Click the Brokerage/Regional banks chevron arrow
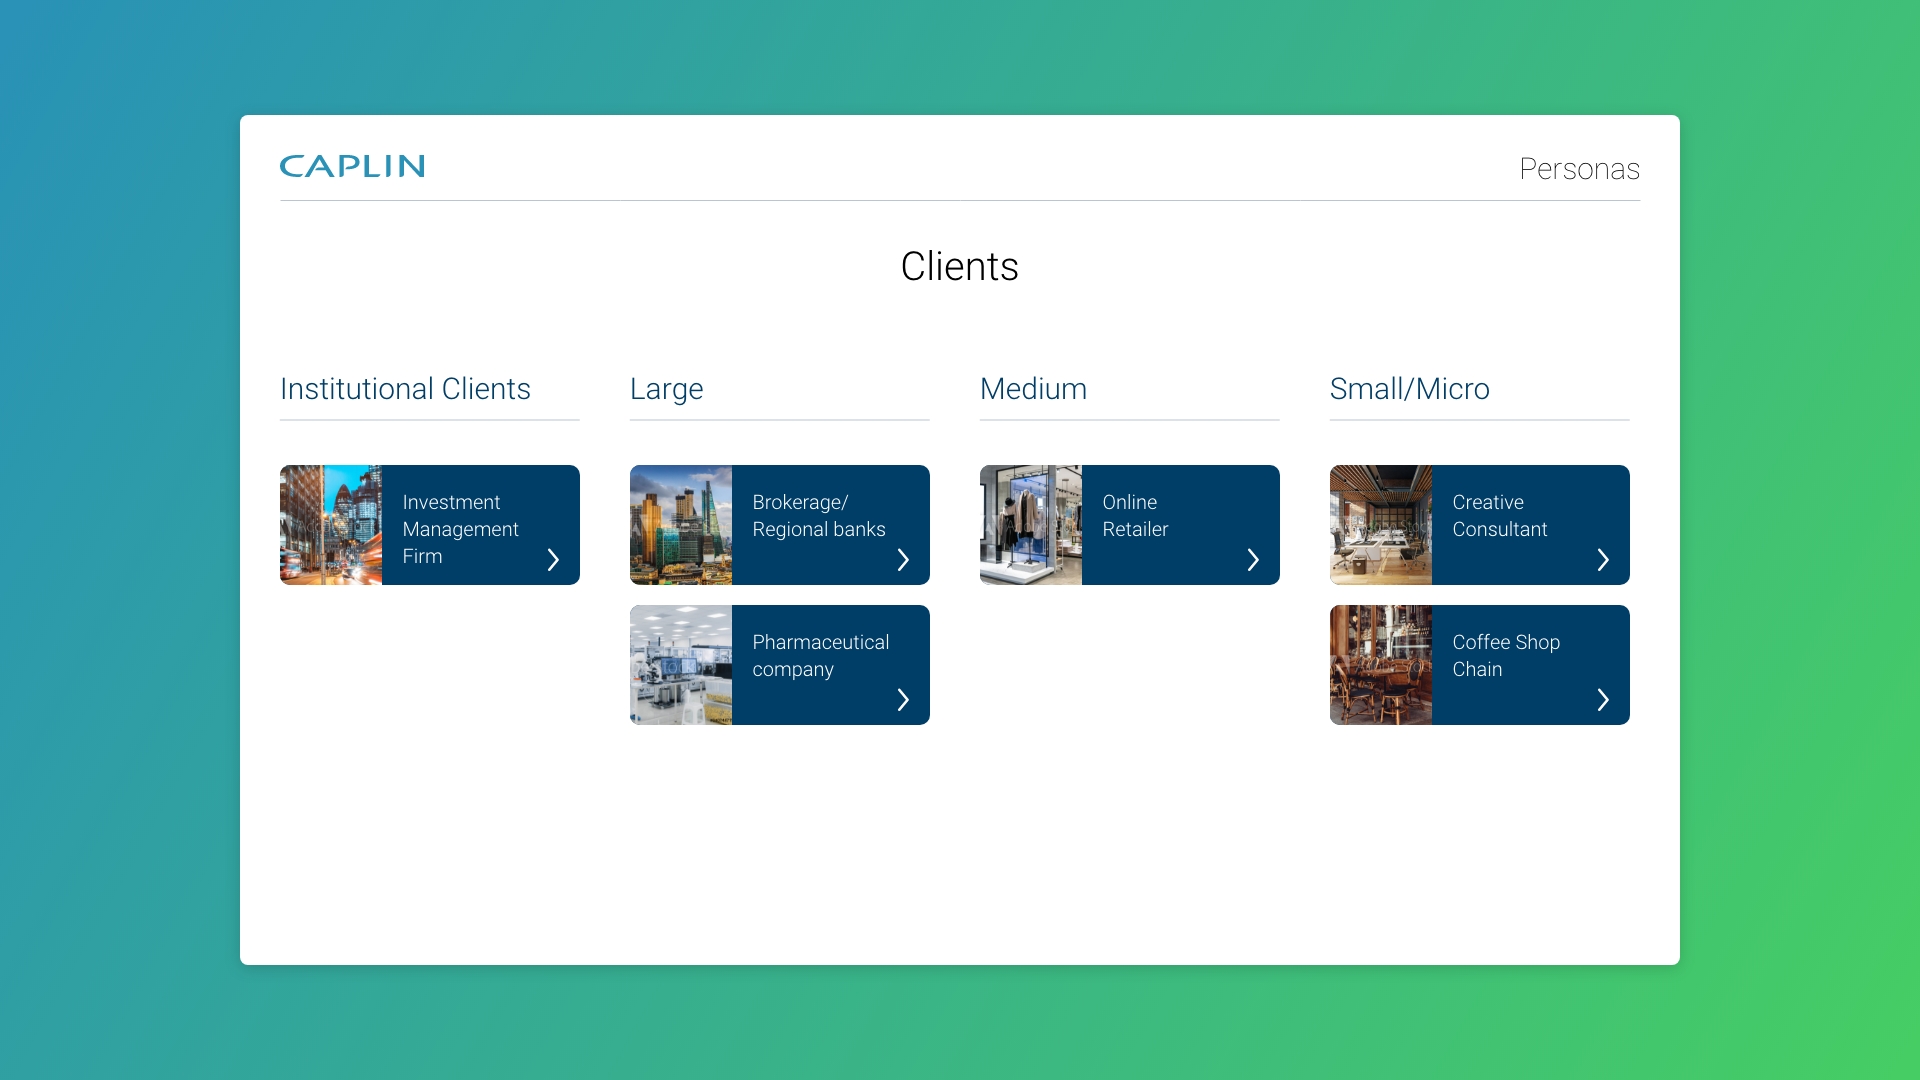This screenshot has width=1920, height=1080. tap(903, 560)
